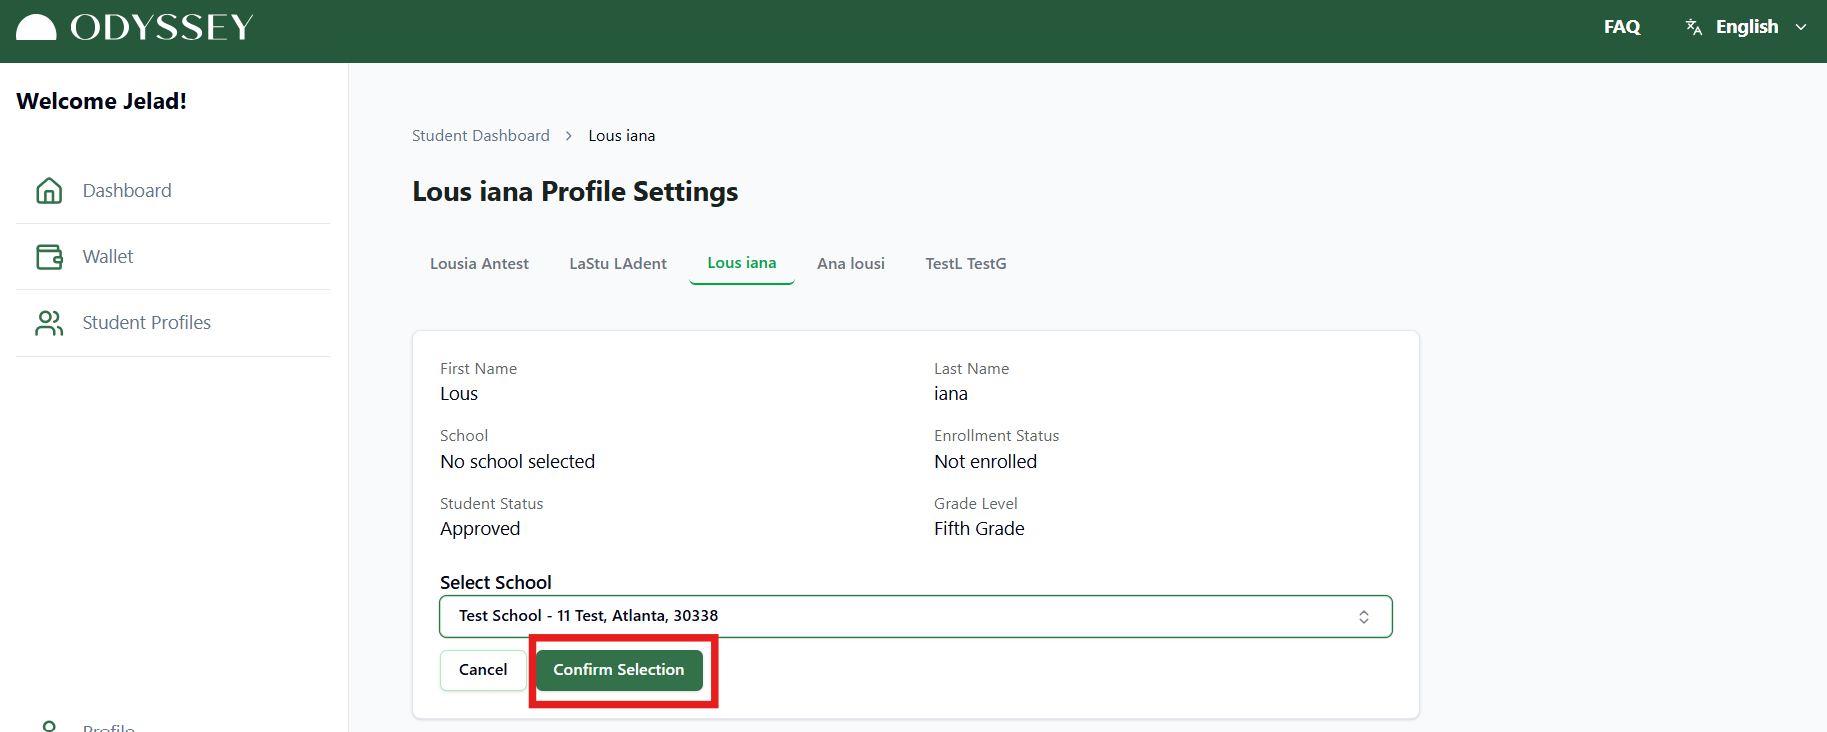Click the breadcrumb chevron separator
The width and height of the screenshot is (1827, 732).
[x=568, y=136]
